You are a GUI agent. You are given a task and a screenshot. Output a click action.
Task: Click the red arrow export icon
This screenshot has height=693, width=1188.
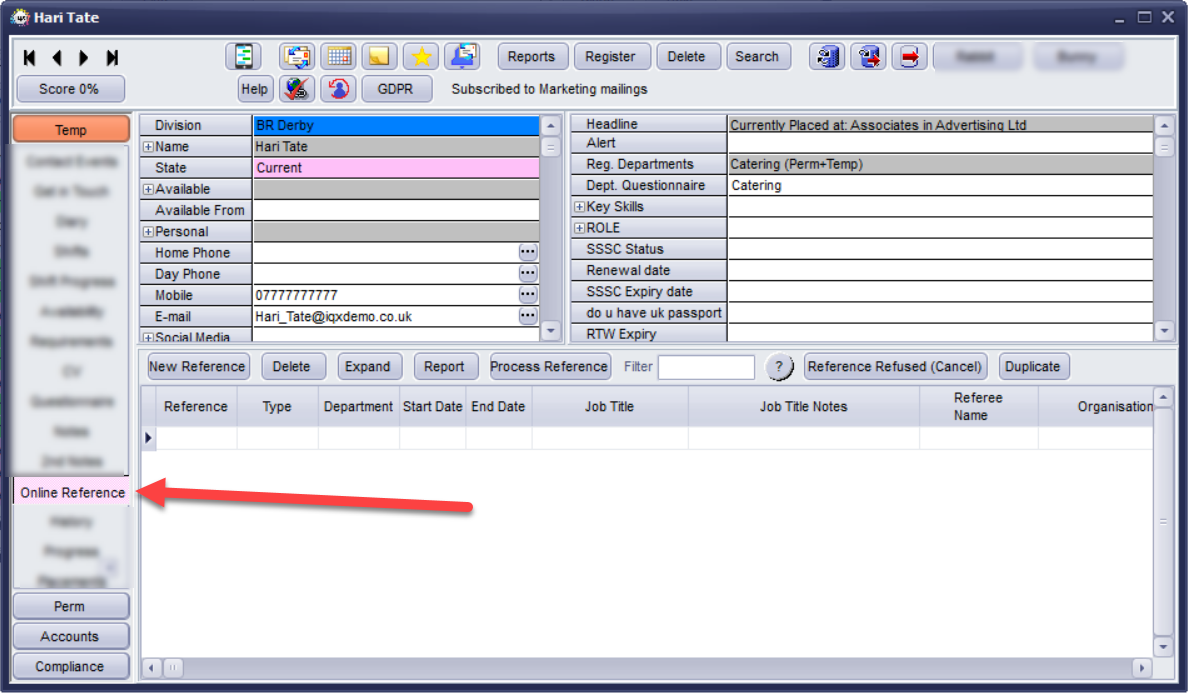pos(909,57)
